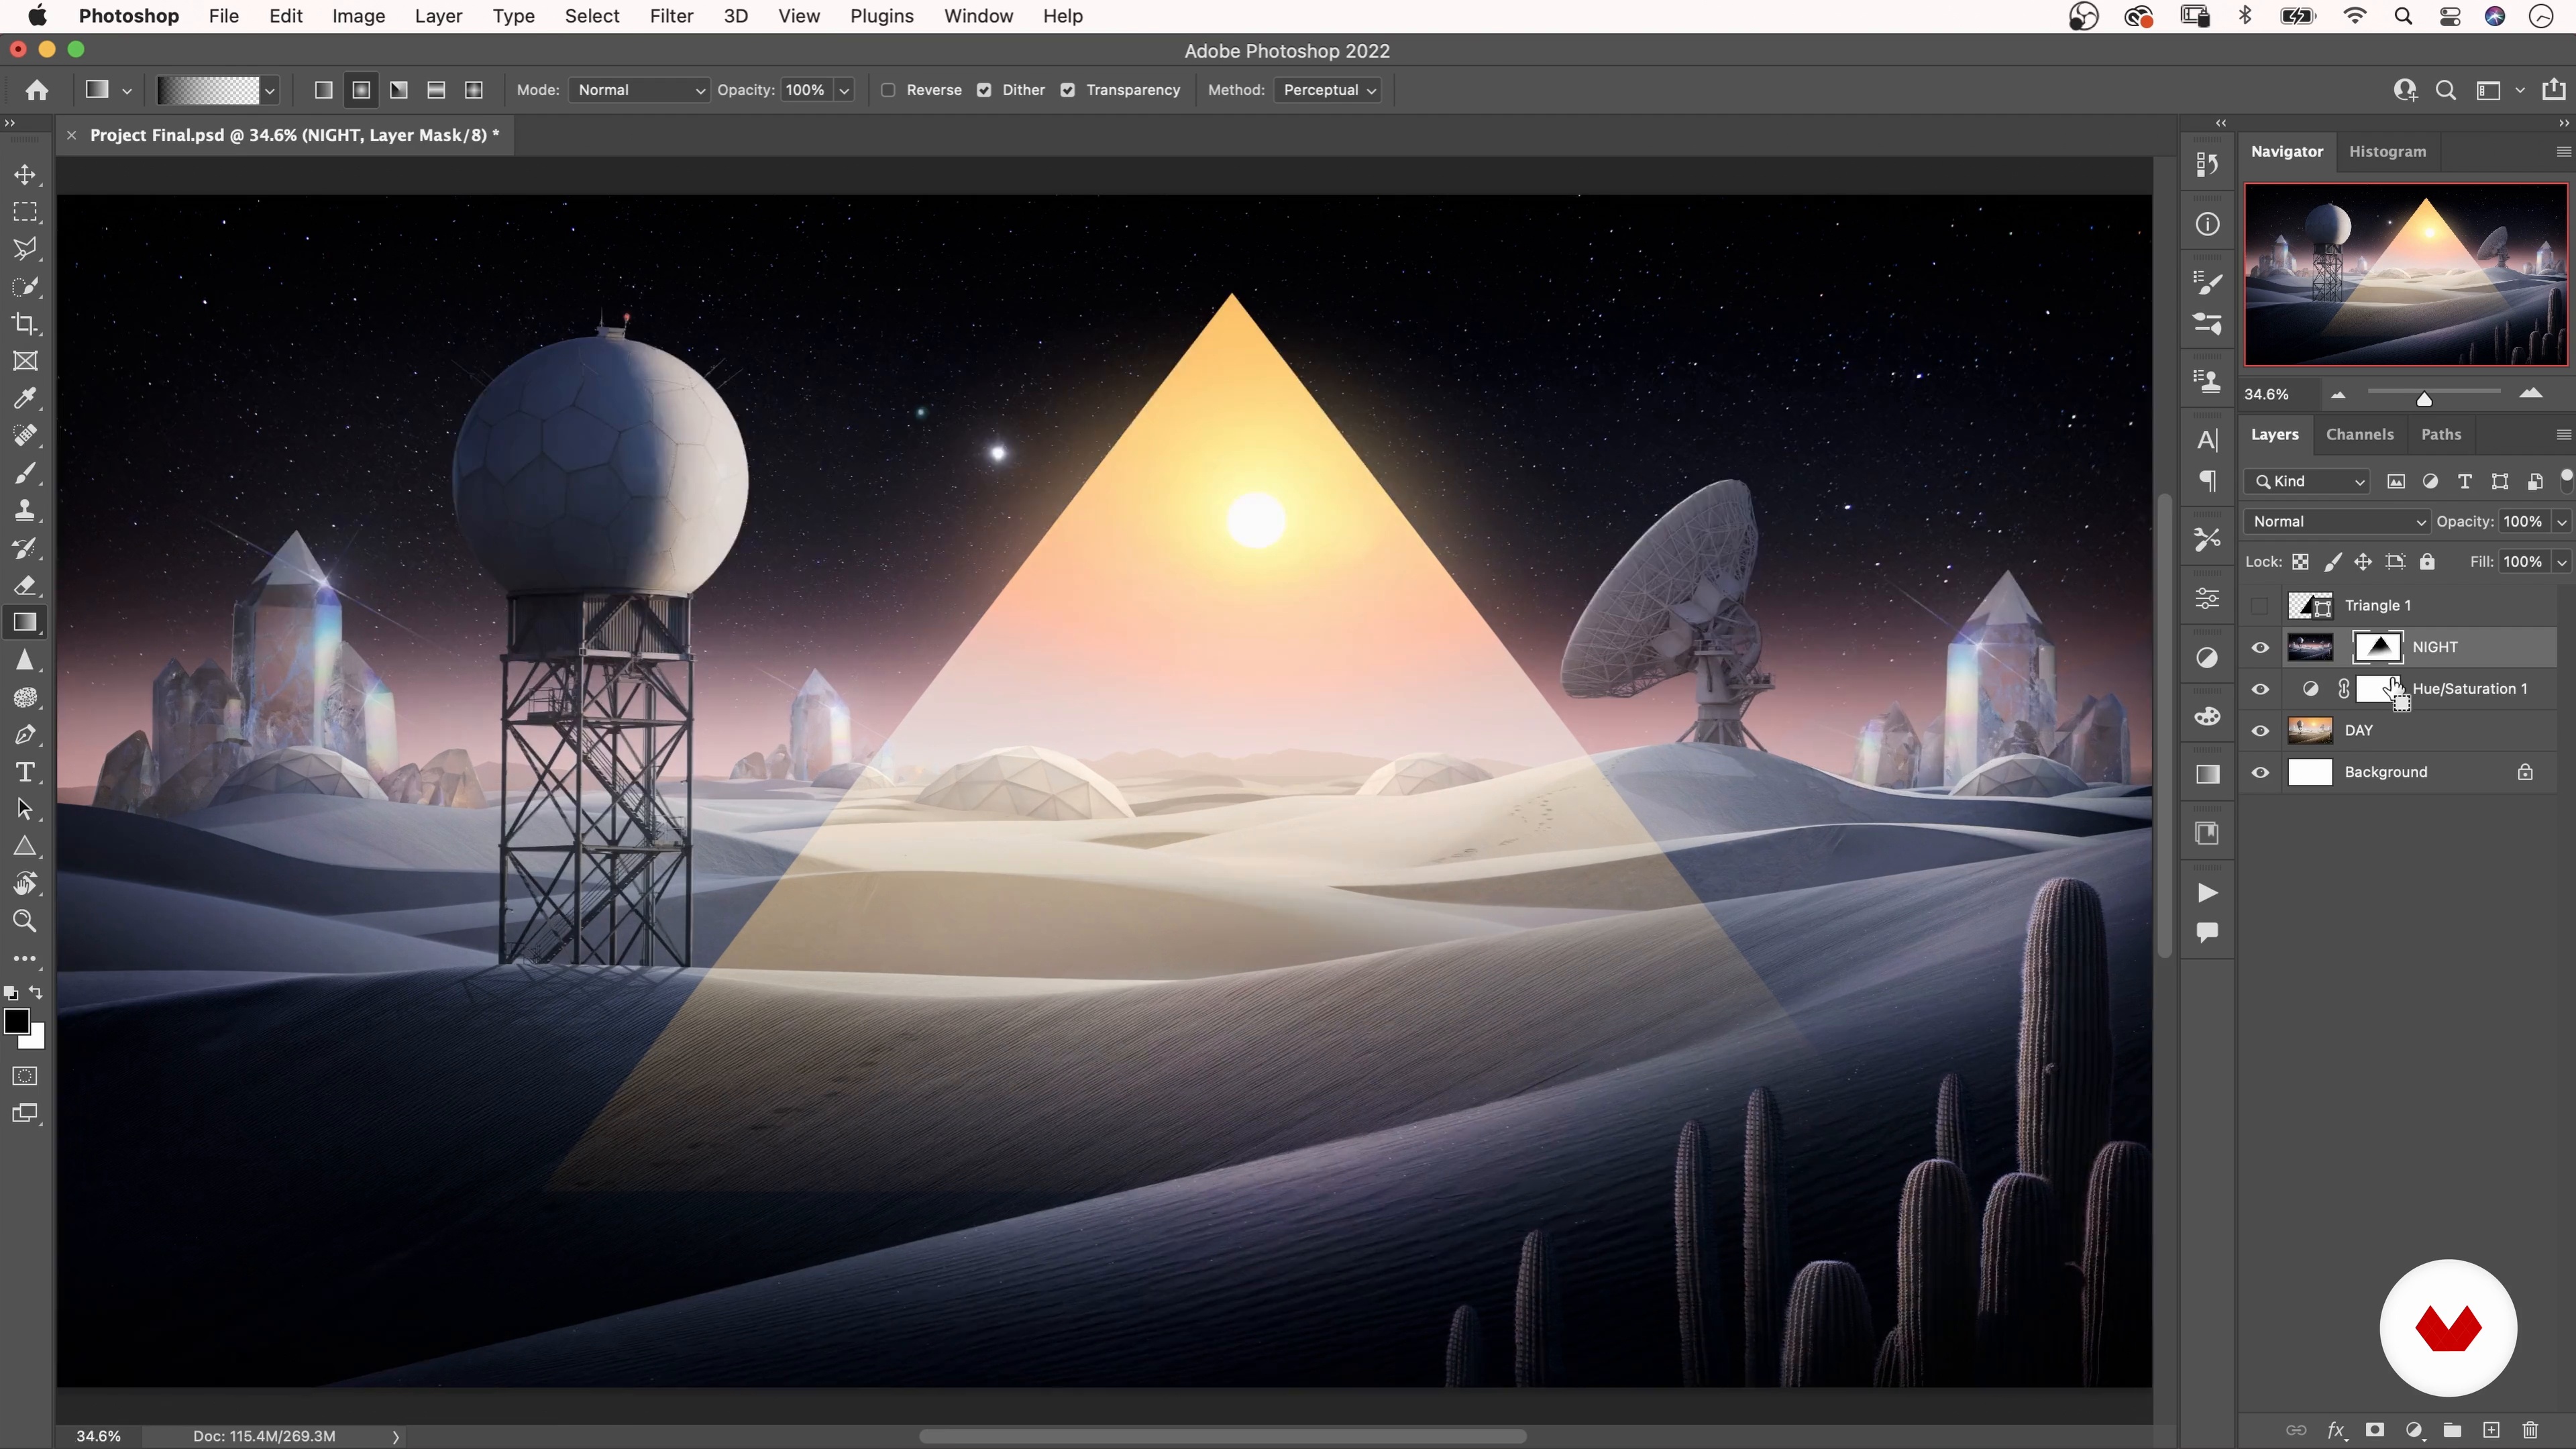Open the layer Fill dropdown arrow
Image resolution: width=2576 pixels, height=1449 pixels.
[x=2562, y=562]
